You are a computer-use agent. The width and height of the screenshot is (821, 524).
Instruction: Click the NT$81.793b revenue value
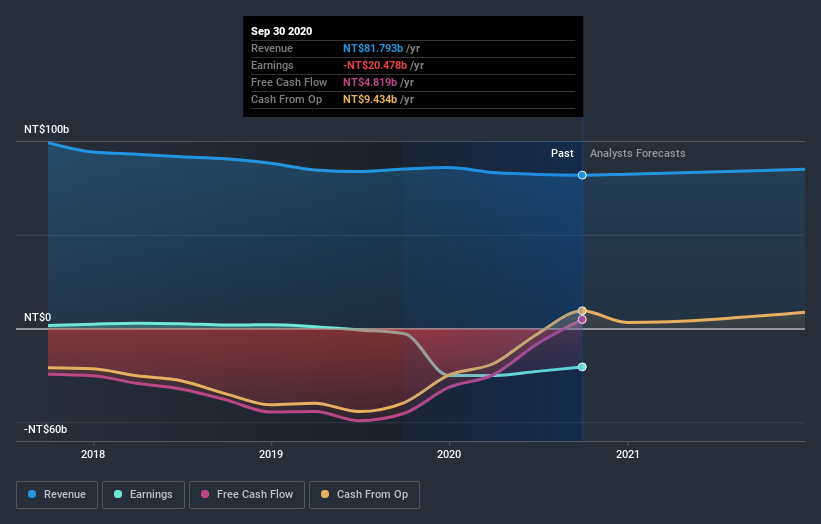coord(373,48)
